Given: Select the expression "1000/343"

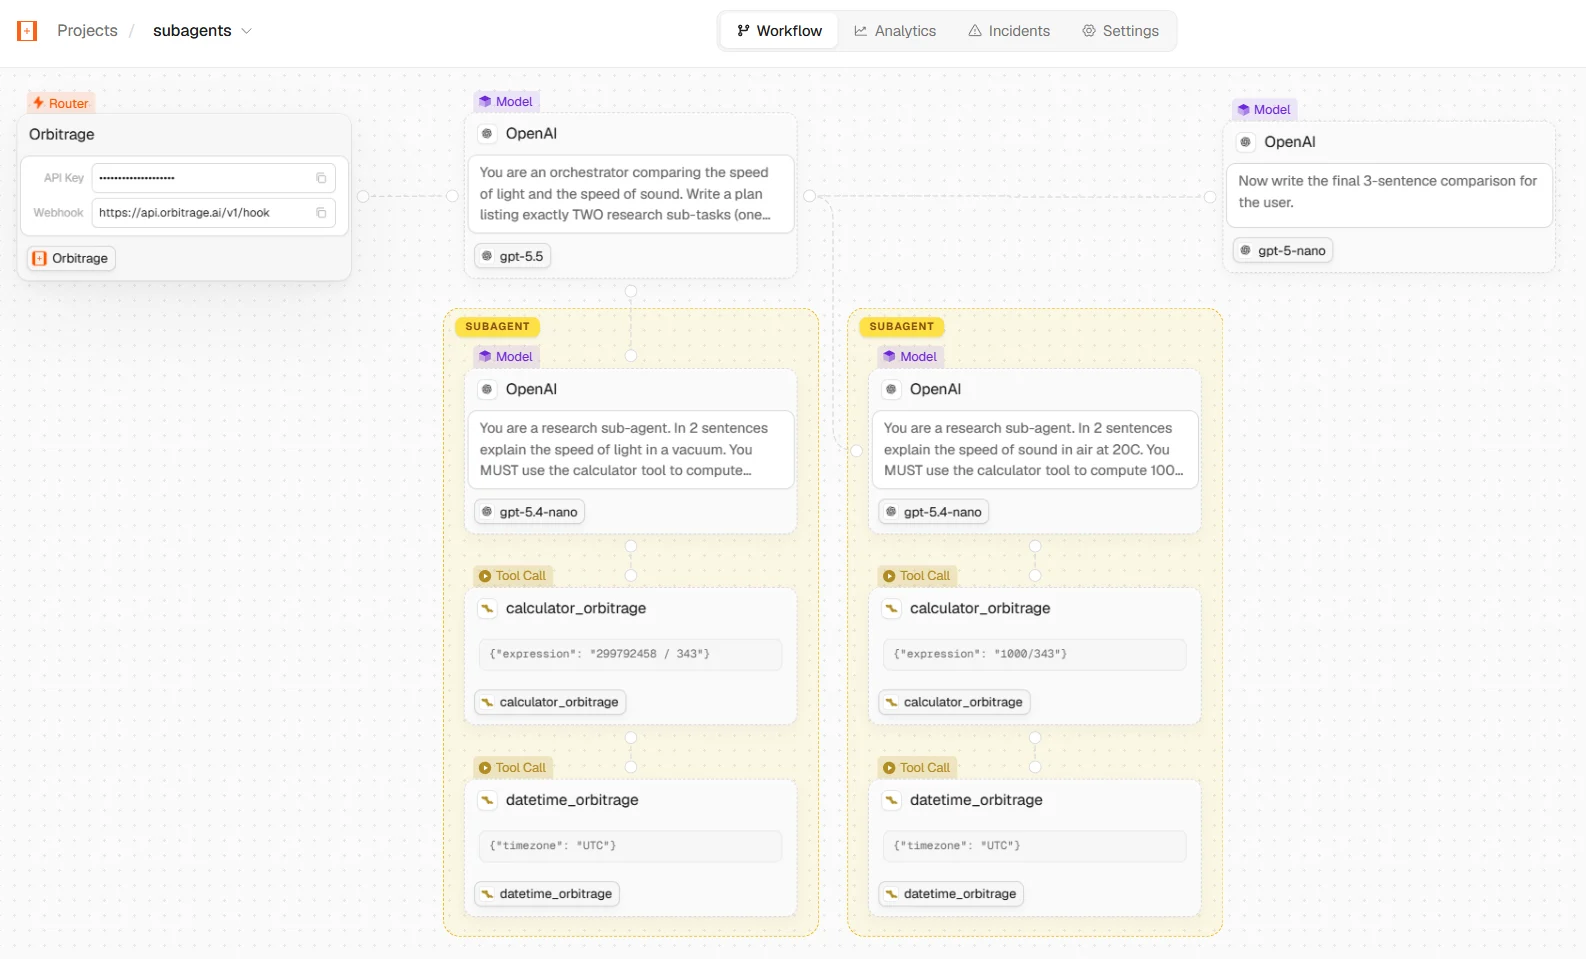Looking at the screenshot, I should click(x=1035, y=654).
